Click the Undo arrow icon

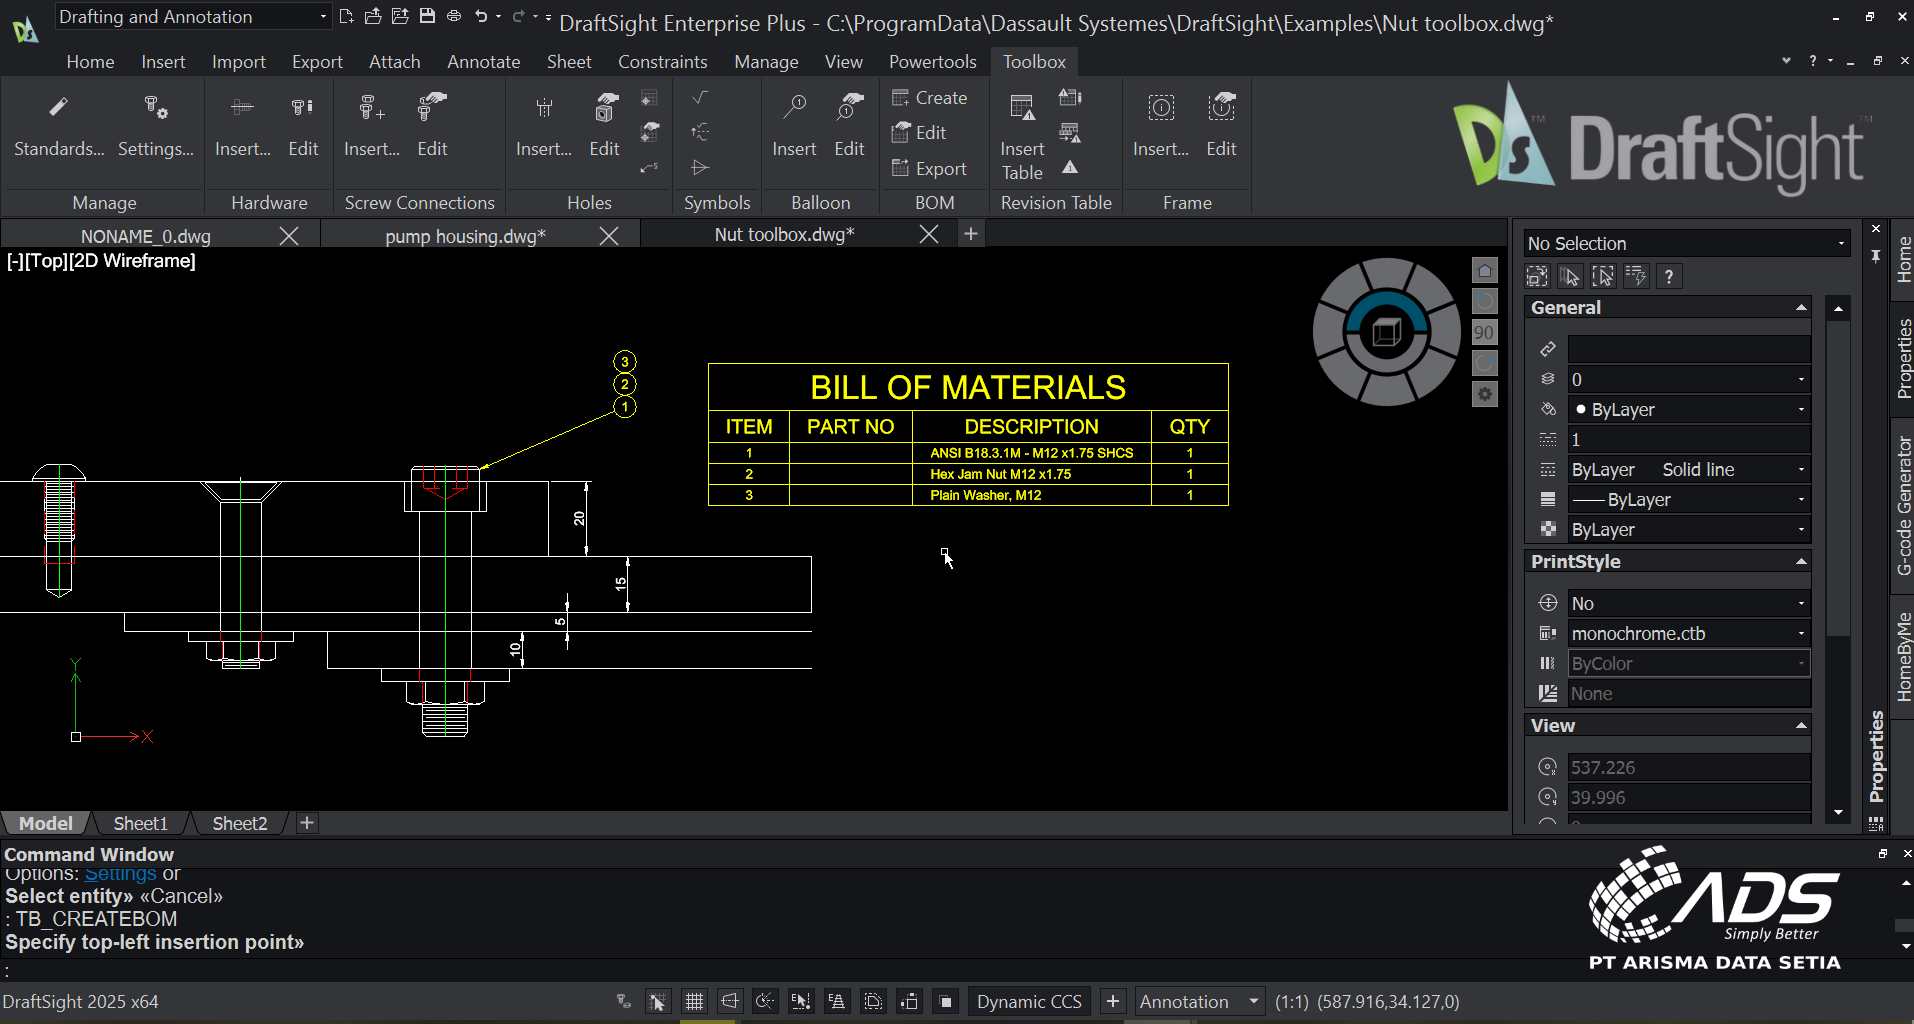click(x=482, y=16)
